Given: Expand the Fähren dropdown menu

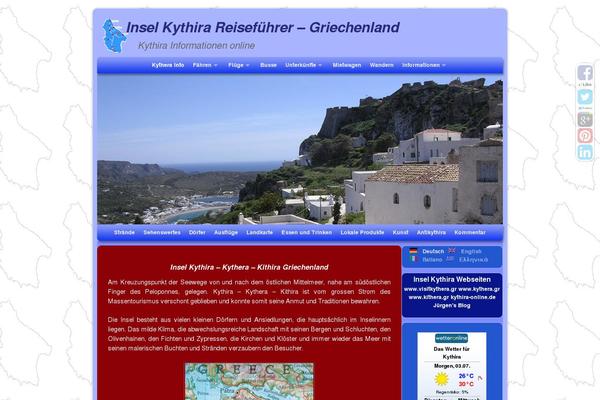Looking at the screenshot, I should click(205, 65).
